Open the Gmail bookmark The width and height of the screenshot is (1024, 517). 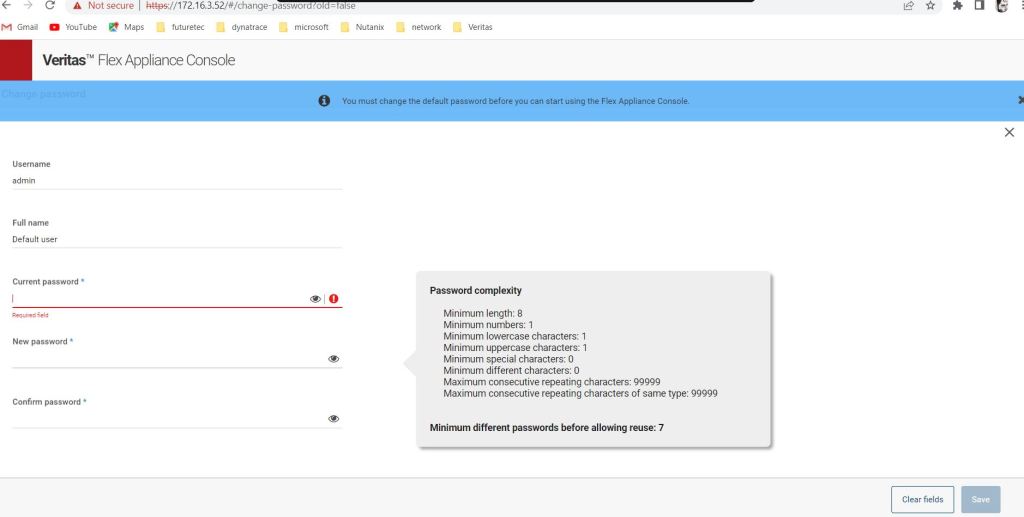[x=21, y=27]
